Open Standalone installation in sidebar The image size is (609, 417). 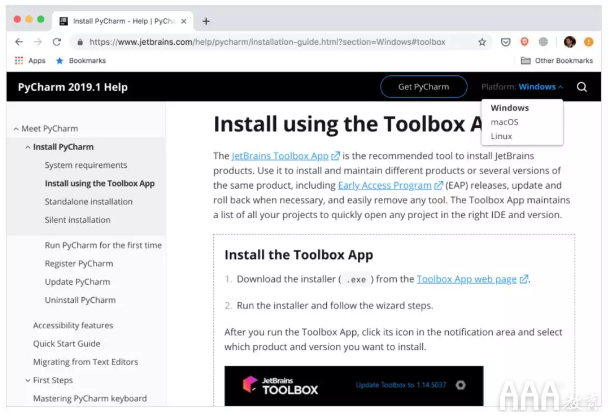(88, 202)
